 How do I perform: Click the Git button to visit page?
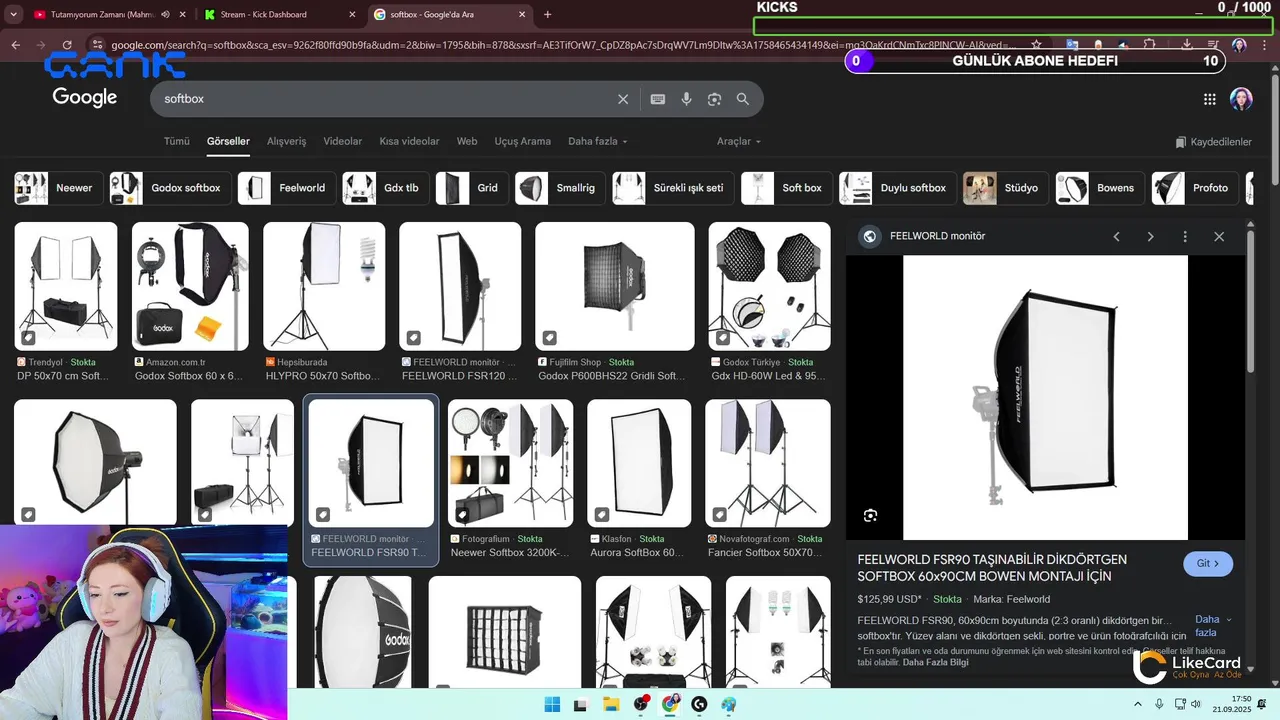1208,564
